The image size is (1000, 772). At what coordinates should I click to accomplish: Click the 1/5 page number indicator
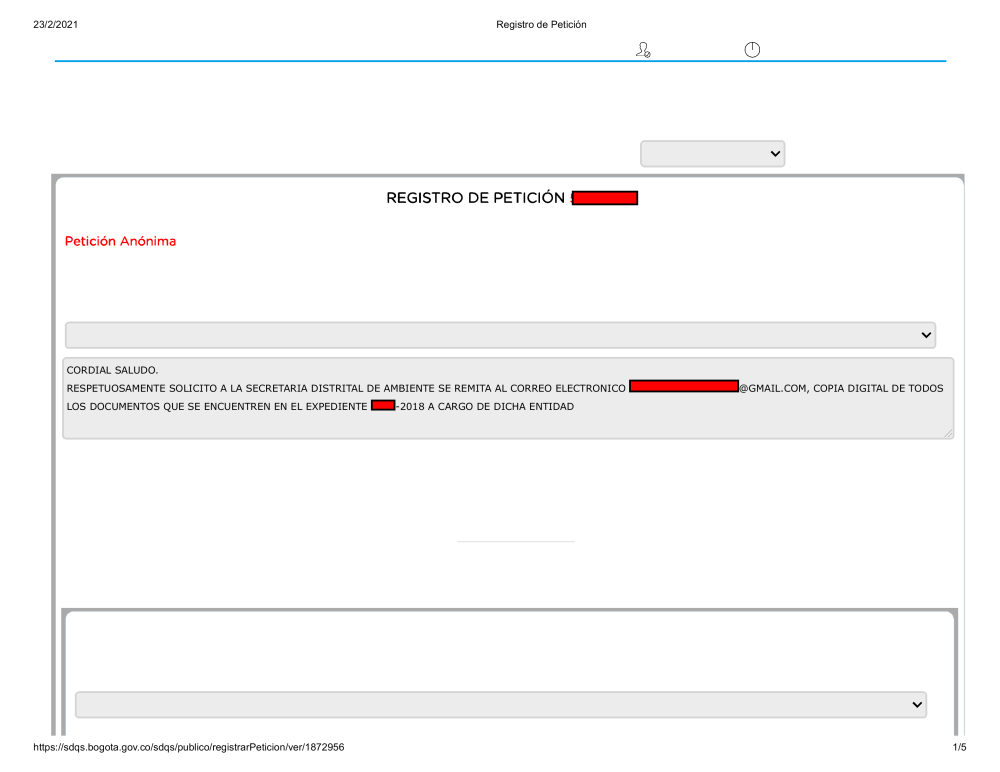(959, 747)
